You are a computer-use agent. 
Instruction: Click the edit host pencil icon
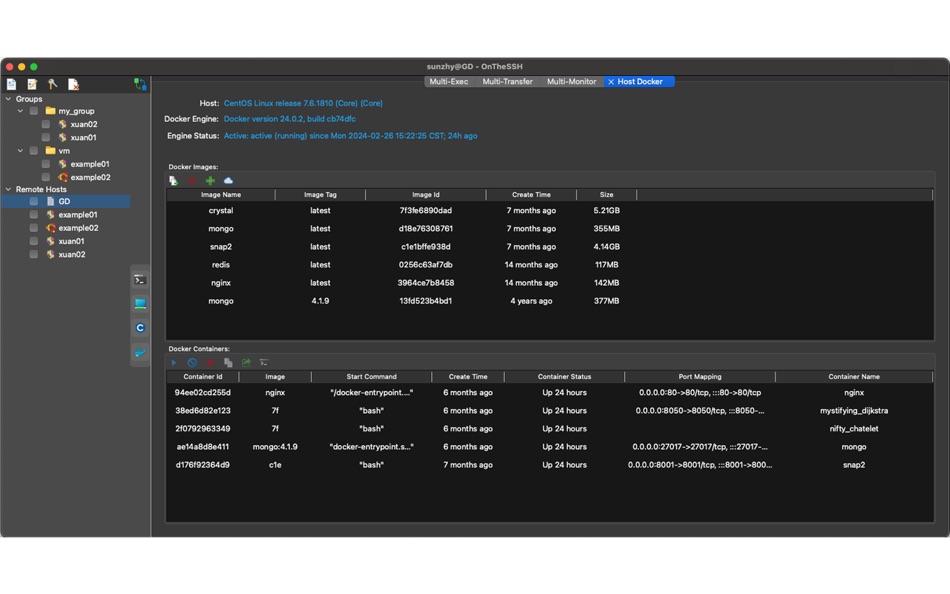pos(32,84)
